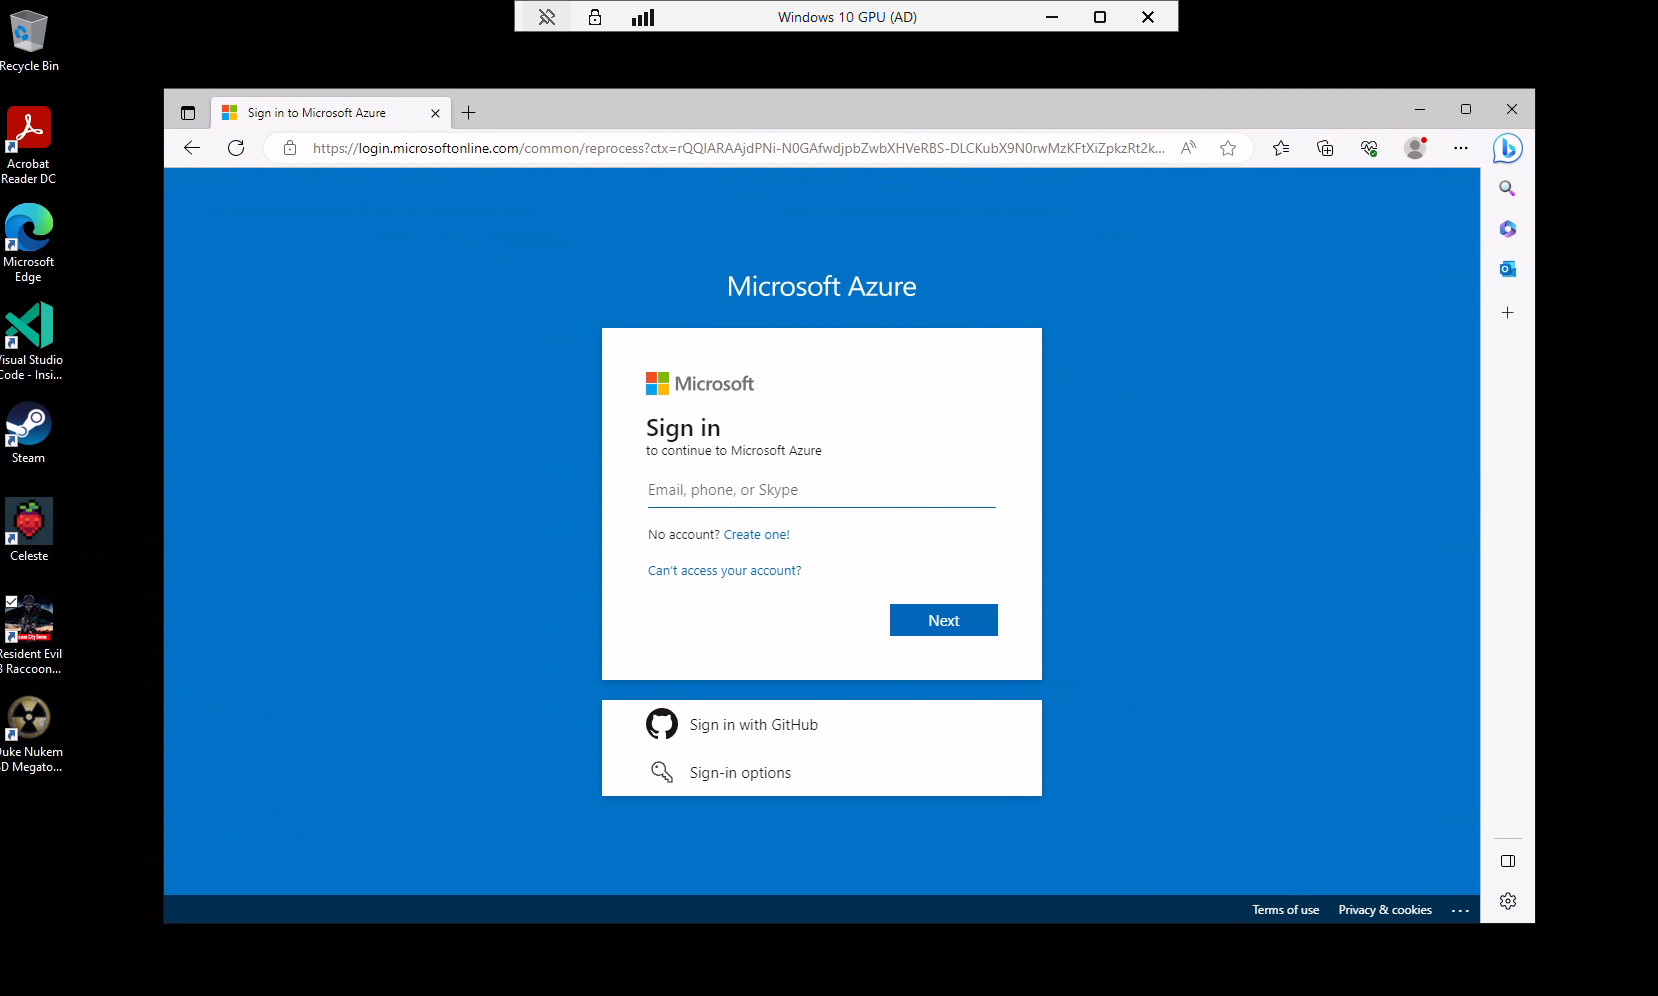Click the browser profile avatar
Image resolution: width=1658 pixels, height=996 pixels.
[1415, 147]
